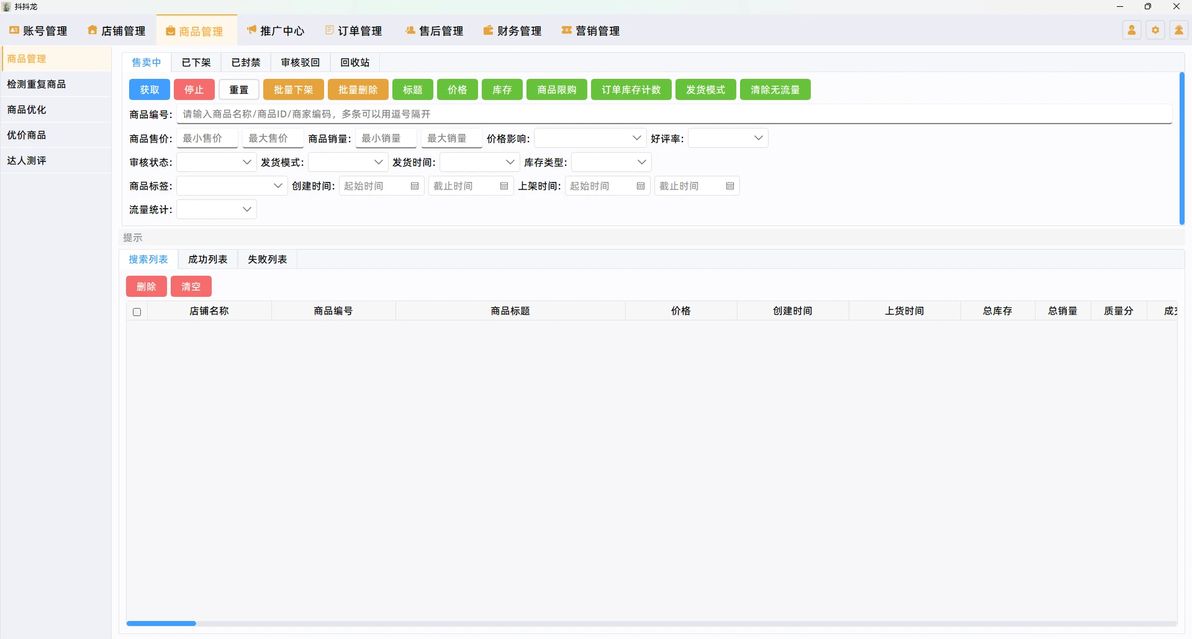Open the 回收站 tab
This screenshot has width=1192, height=639.
tap(355, 62)
